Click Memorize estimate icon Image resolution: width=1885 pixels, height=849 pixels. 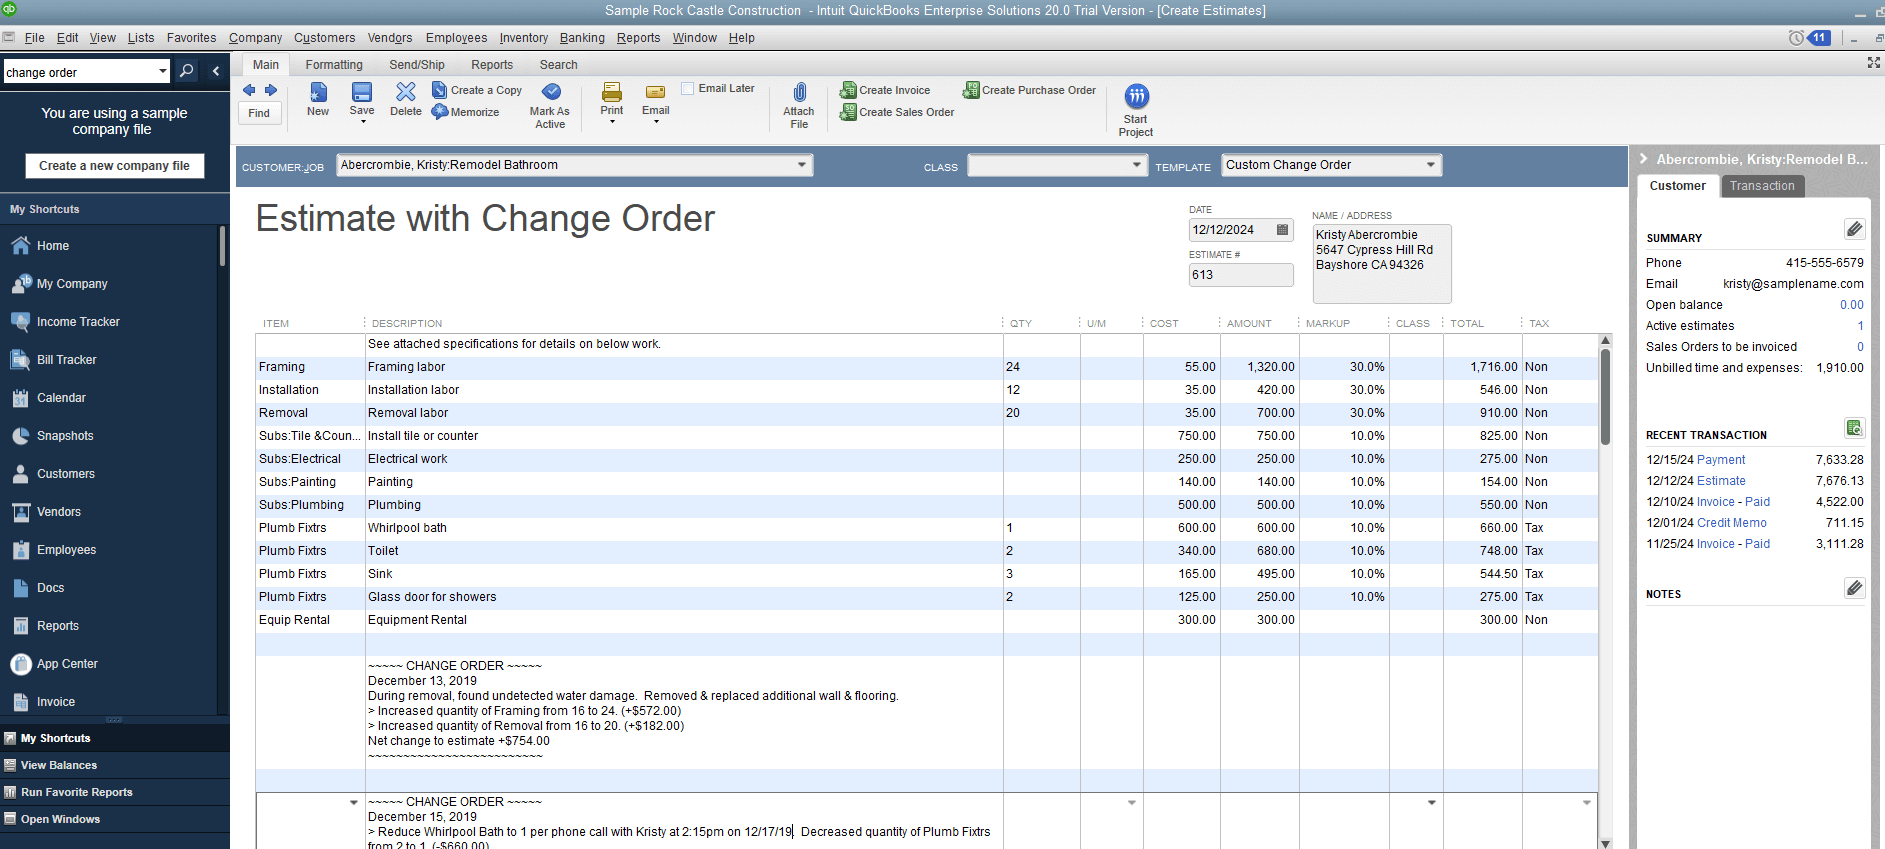(441, 112)
